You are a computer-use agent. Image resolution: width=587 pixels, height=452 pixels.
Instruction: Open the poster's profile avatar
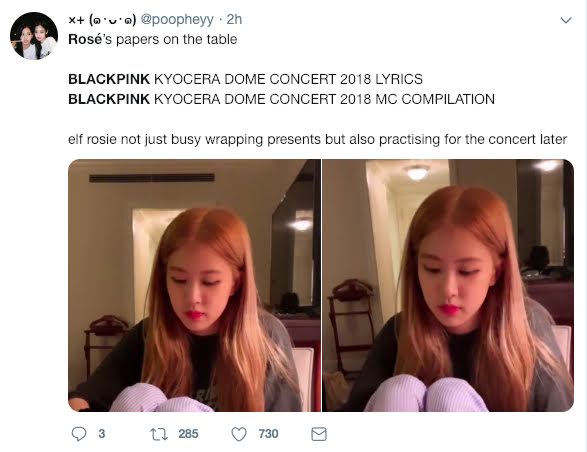(34, 36)
